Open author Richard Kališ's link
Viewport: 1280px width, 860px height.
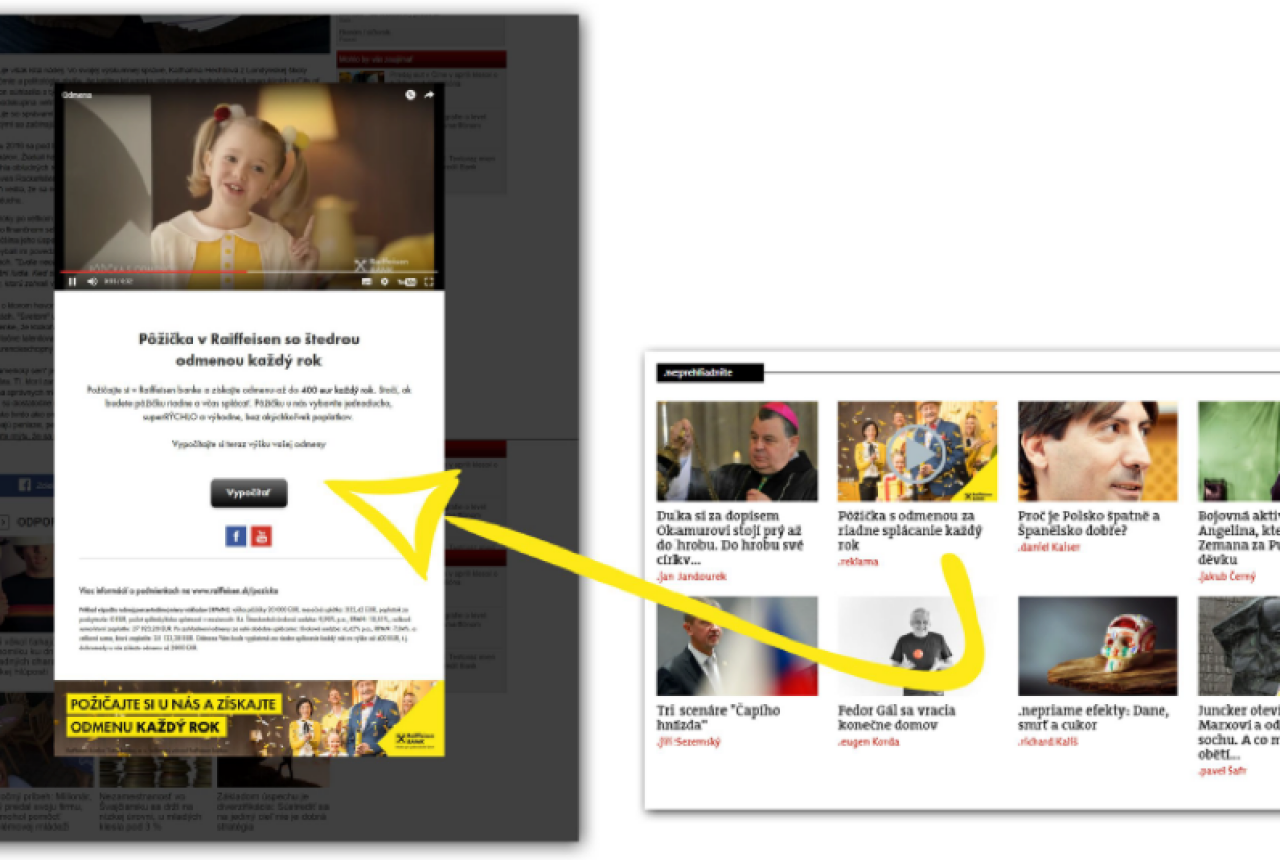click(x=1050, y=743)
